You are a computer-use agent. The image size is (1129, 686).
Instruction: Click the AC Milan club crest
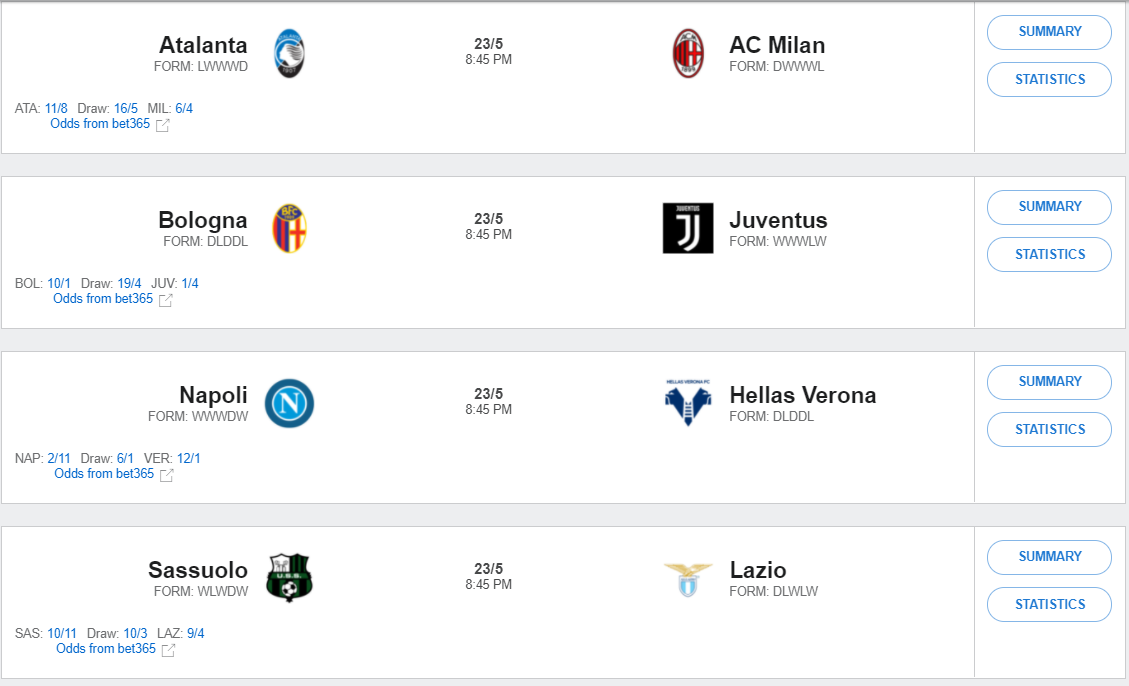688,54
